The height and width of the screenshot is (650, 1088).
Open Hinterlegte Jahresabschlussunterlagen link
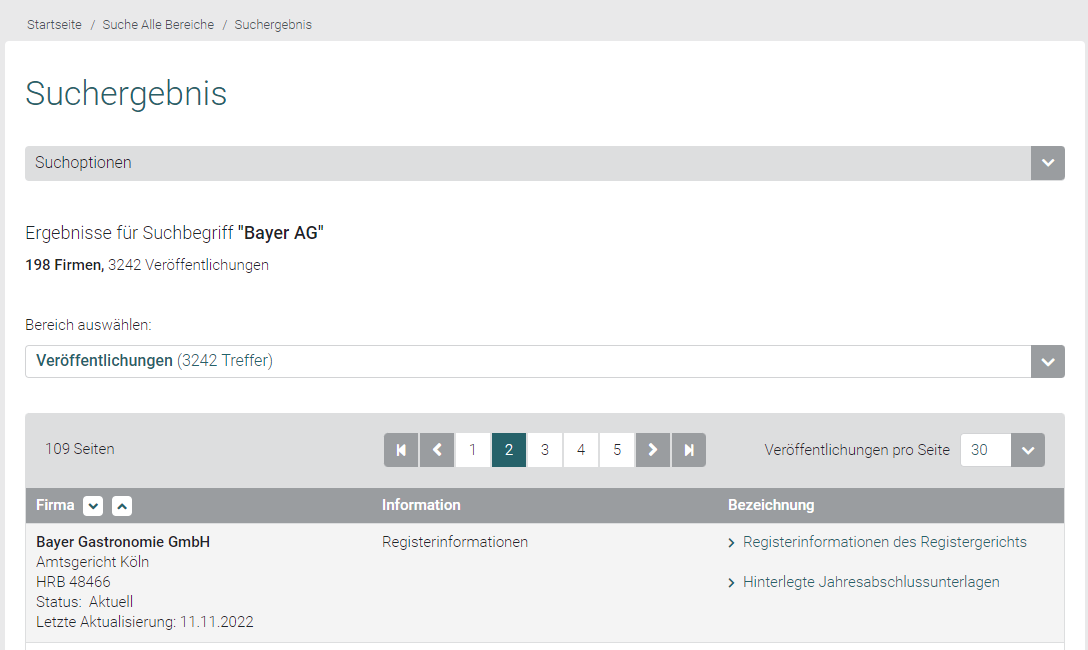[870, 582]
